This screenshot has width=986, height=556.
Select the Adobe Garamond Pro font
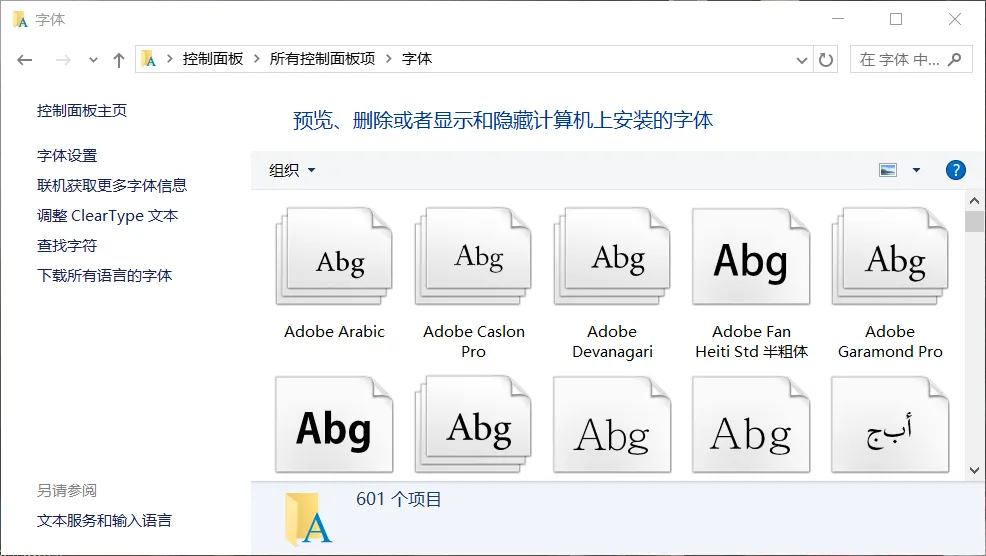click(x=890, y=258)
